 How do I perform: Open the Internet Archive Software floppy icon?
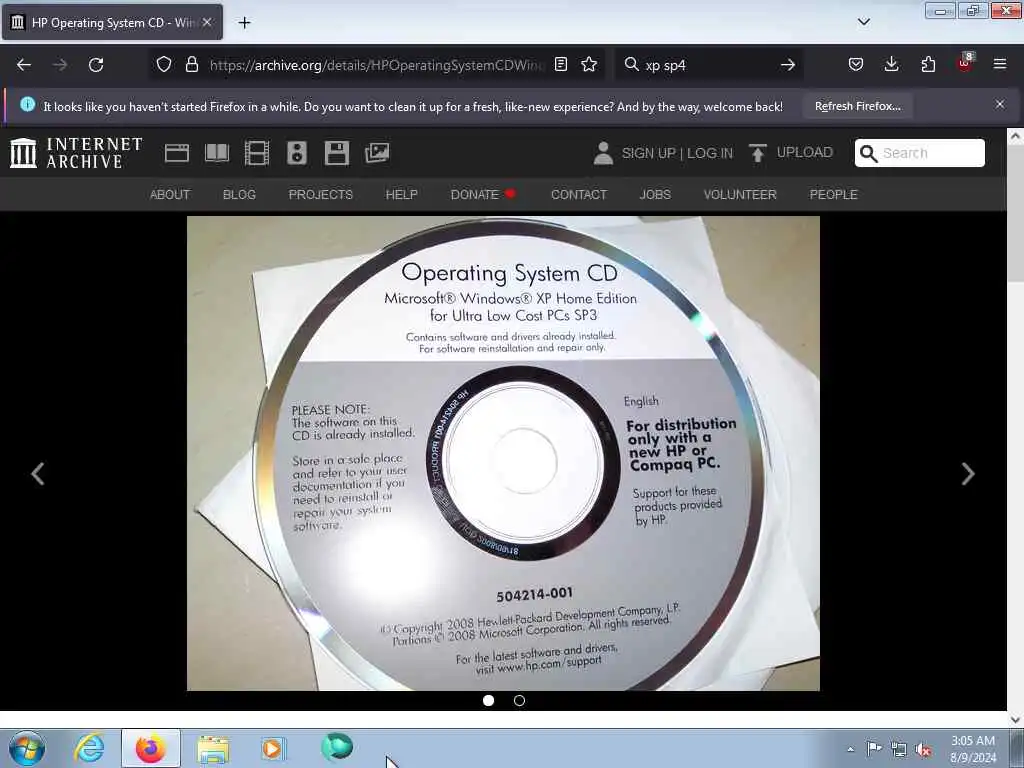[337, 153]
